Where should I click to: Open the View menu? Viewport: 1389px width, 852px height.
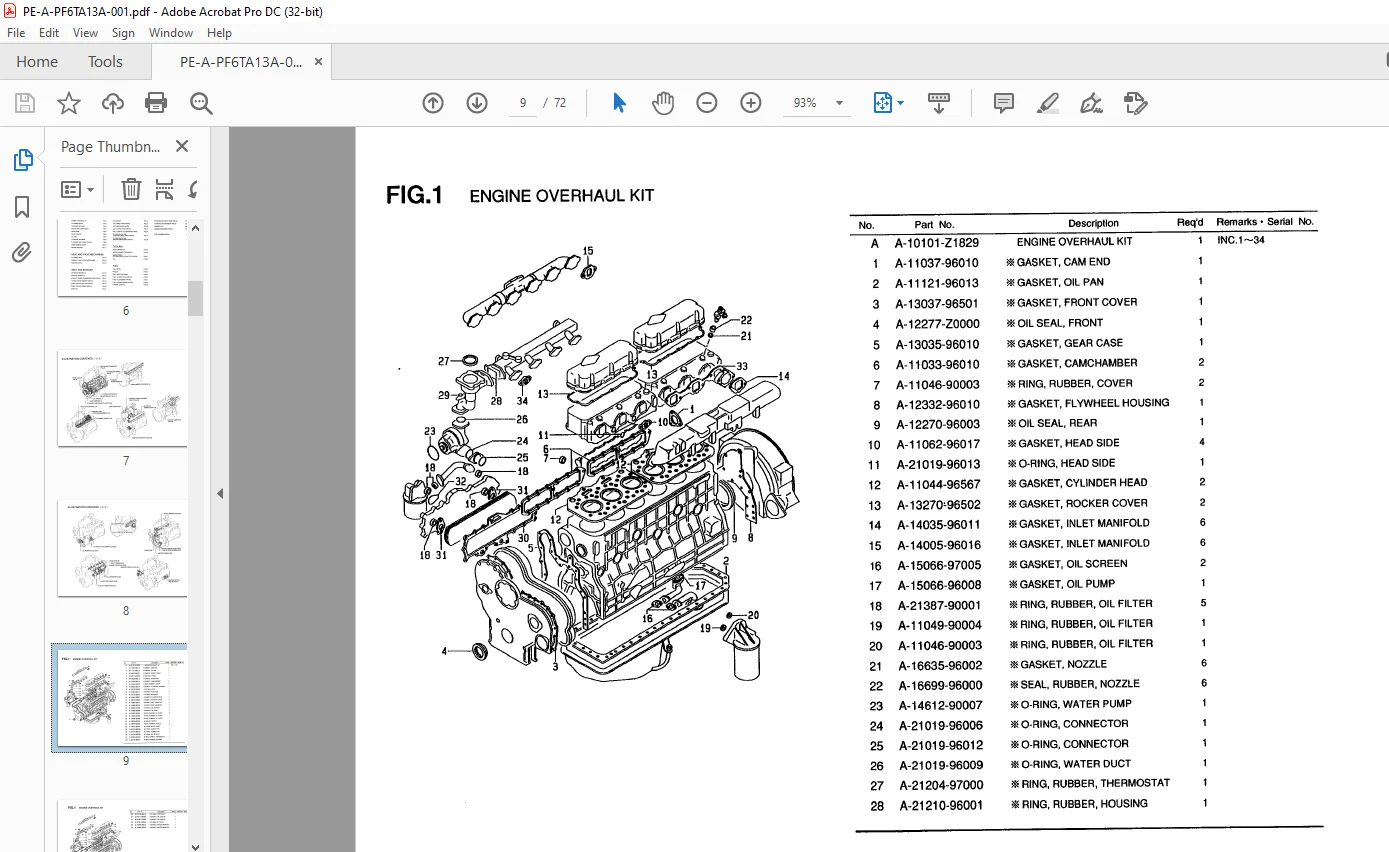coord(86,33)
